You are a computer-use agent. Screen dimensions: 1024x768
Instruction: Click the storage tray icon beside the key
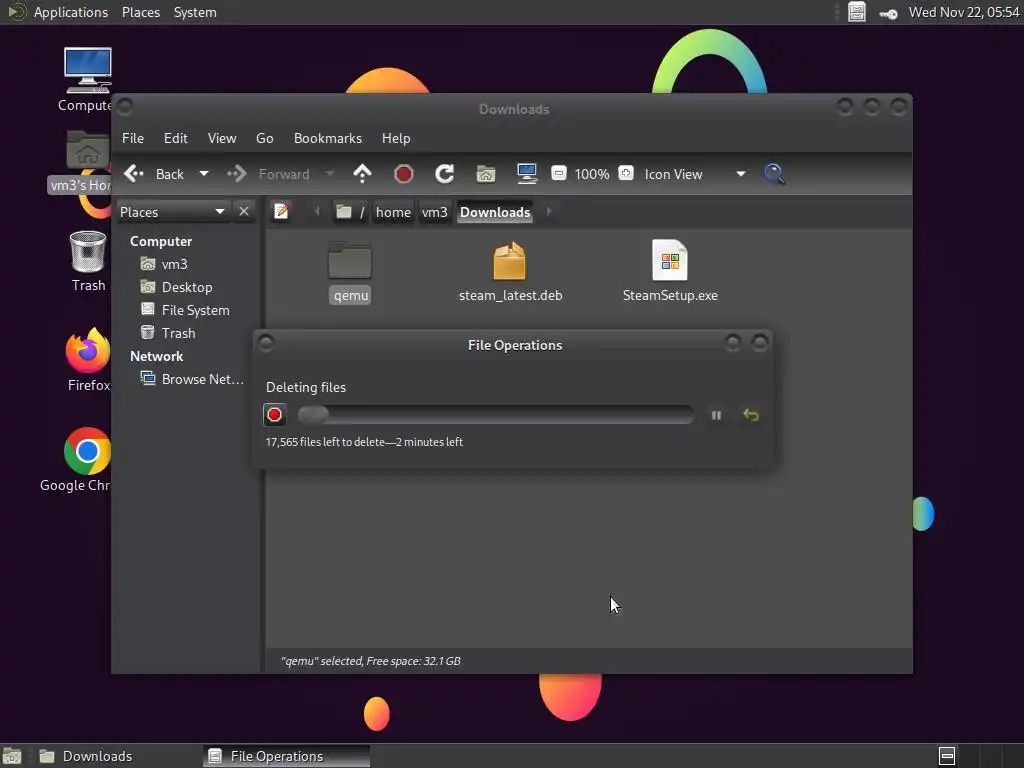click(857, 12)
